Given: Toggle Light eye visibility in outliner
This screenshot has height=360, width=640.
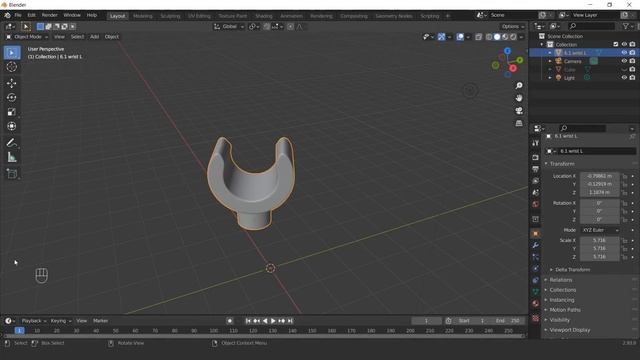Looking at the screenshot, I should click(624, 78).
